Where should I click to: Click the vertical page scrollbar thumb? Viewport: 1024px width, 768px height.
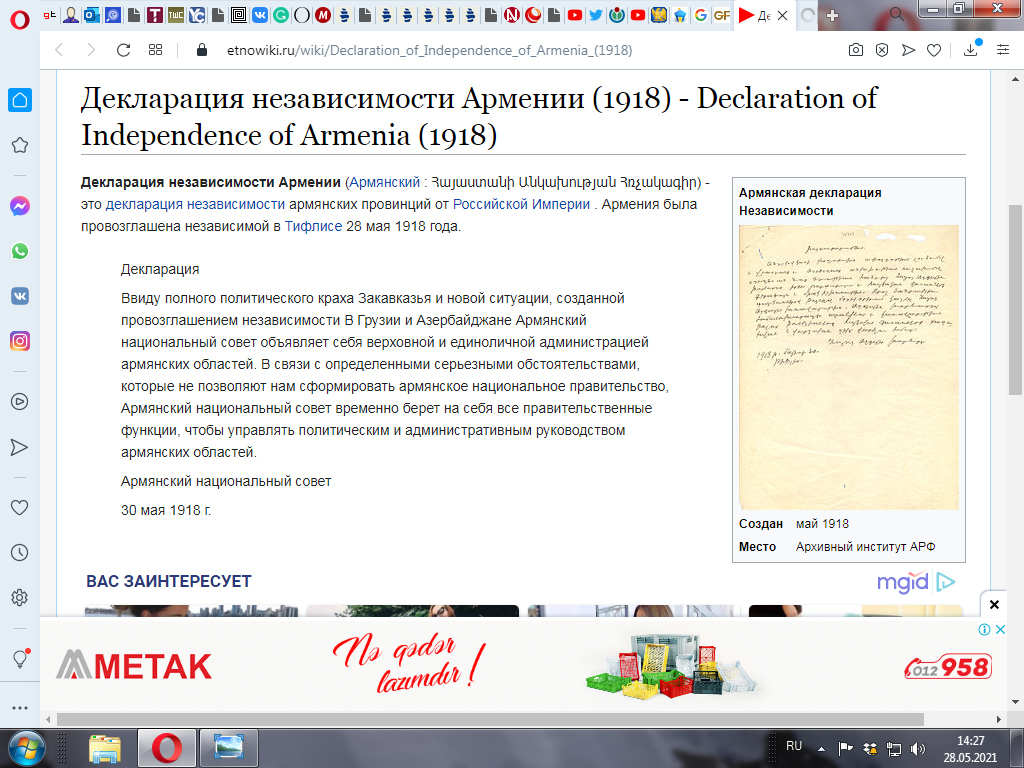tap(1015, 300)
